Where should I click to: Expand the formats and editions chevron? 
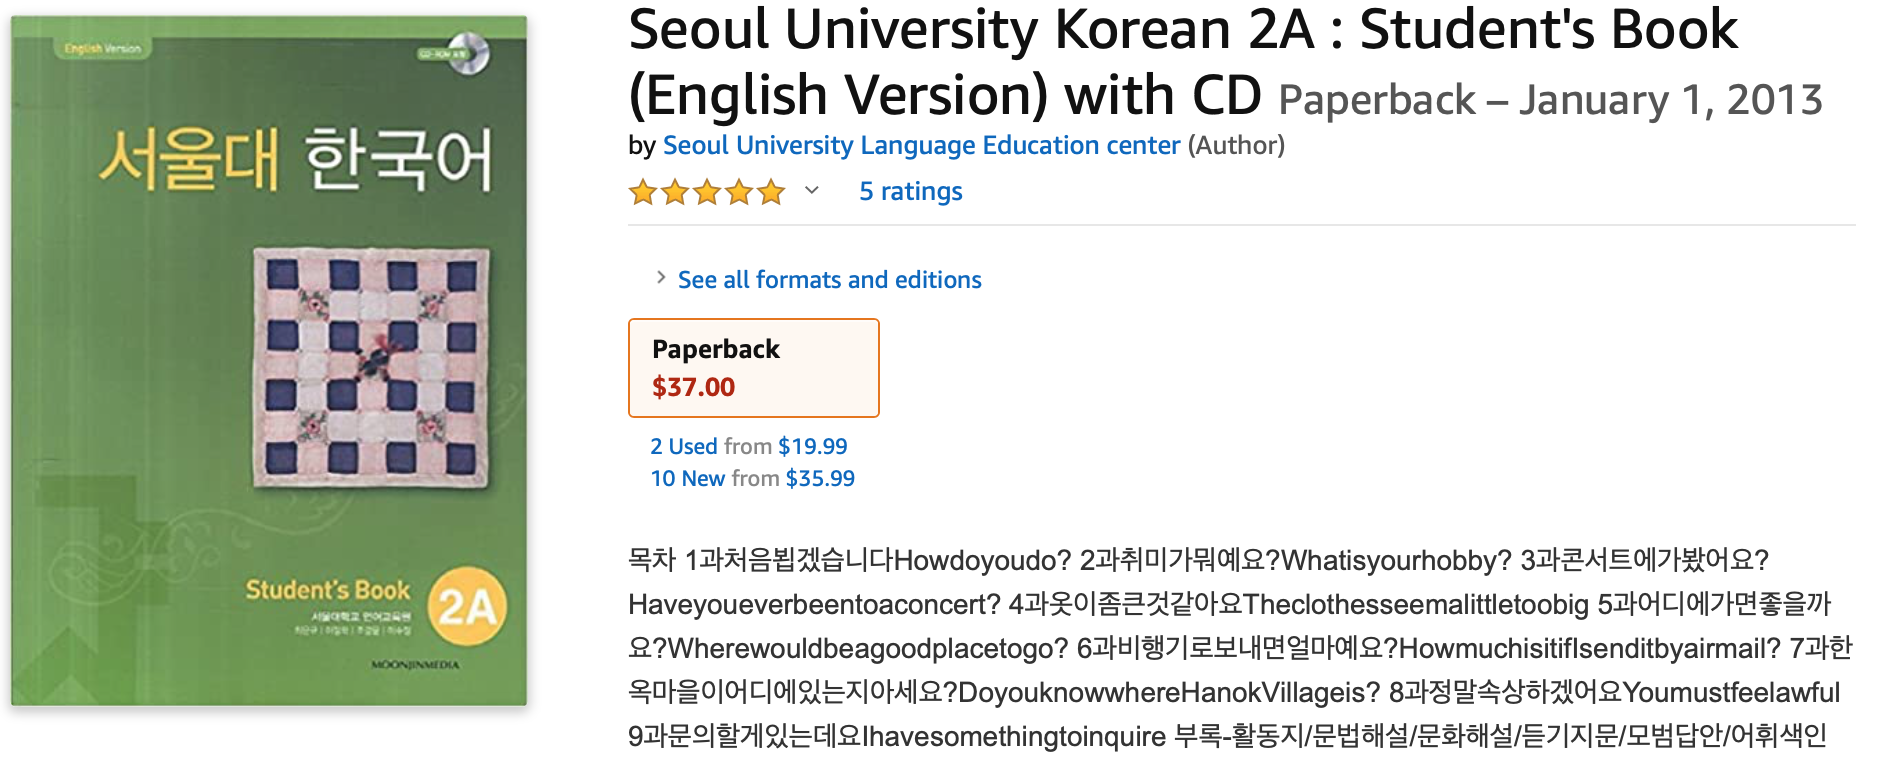click(661, 278)
